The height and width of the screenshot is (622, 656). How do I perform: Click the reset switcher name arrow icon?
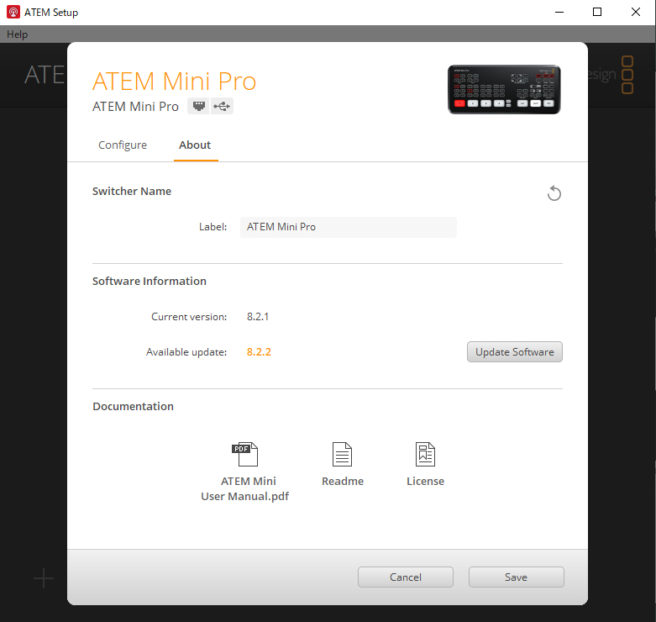[554, 193]
